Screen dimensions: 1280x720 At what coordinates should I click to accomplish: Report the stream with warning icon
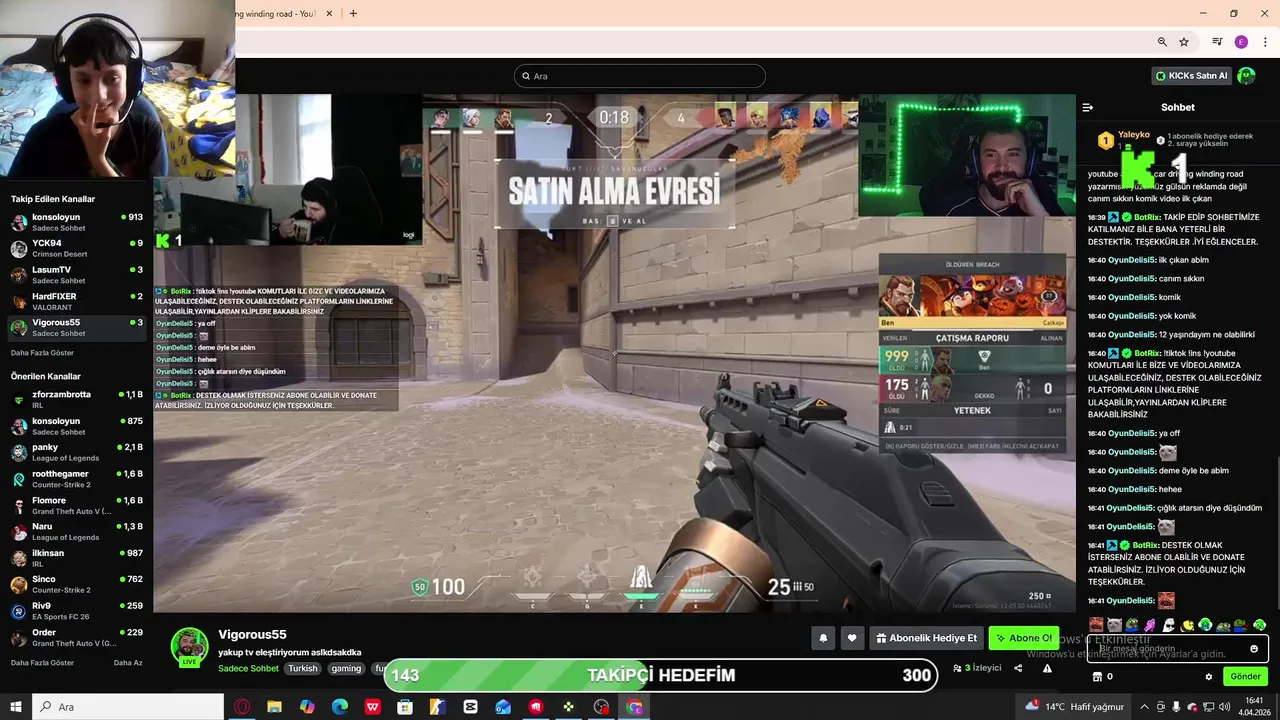coord(1047,668)
